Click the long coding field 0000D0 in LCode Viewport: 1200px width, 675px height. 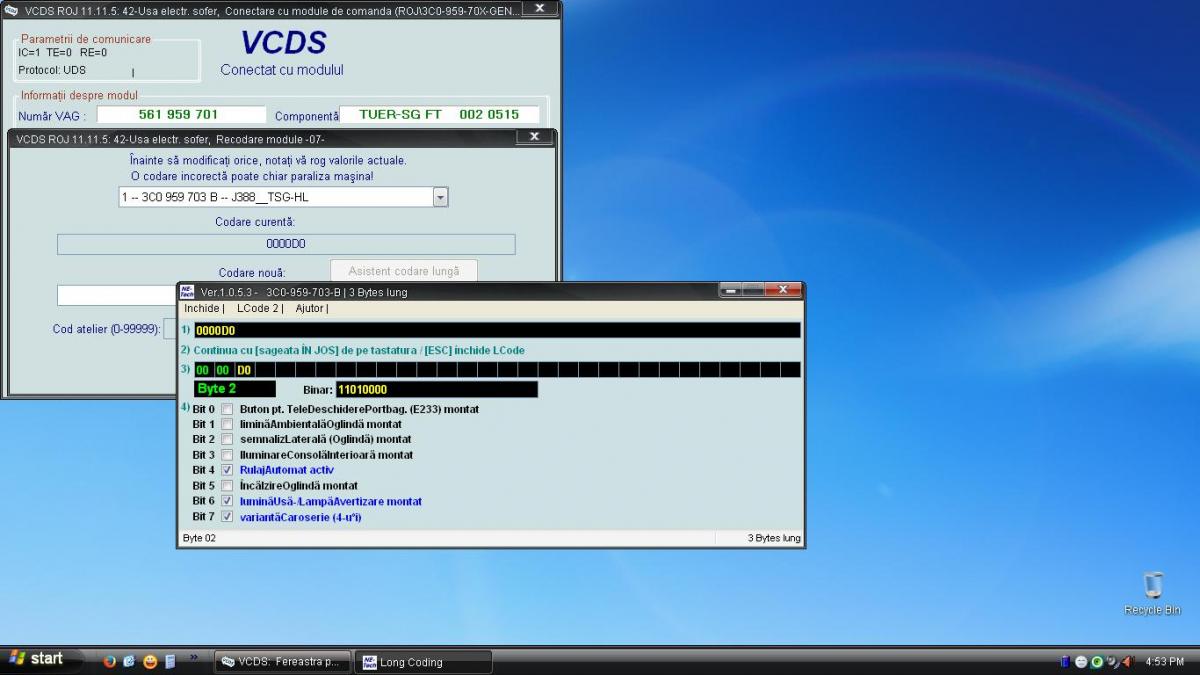pos(497,330)
